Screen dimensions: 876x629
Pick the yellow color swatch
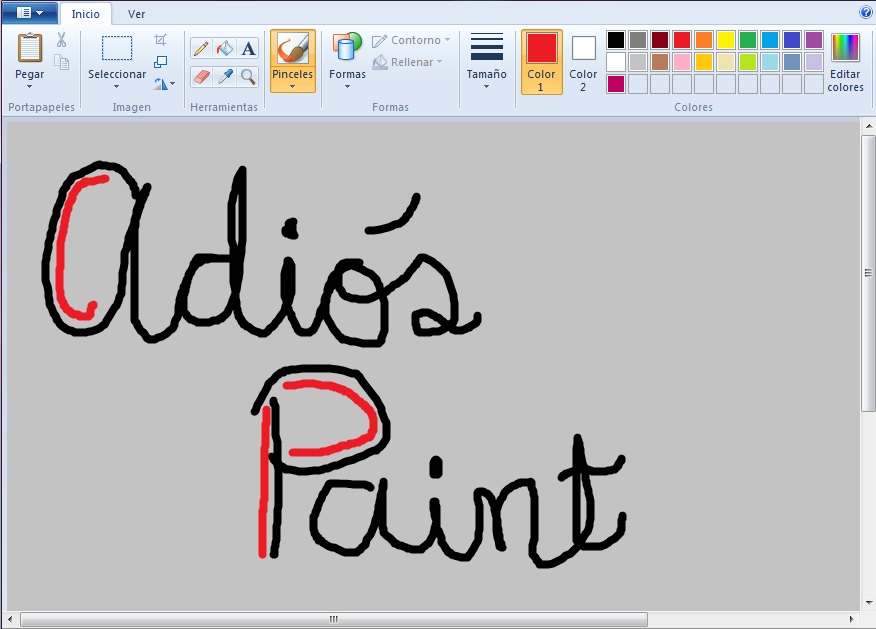pos(726,40)
